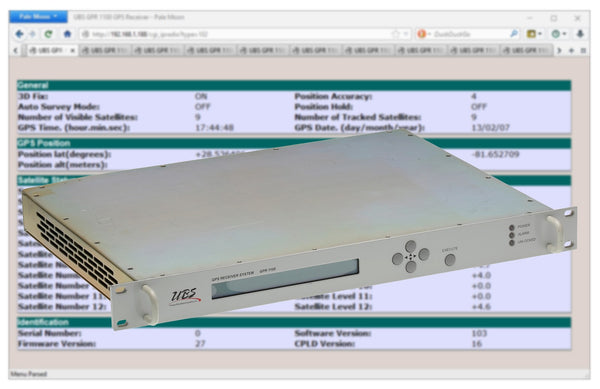The width and height of the screenshot is (600, 389).
Task: Open the bookmarks toolbar menu icon
Action: tap(534, 34)
